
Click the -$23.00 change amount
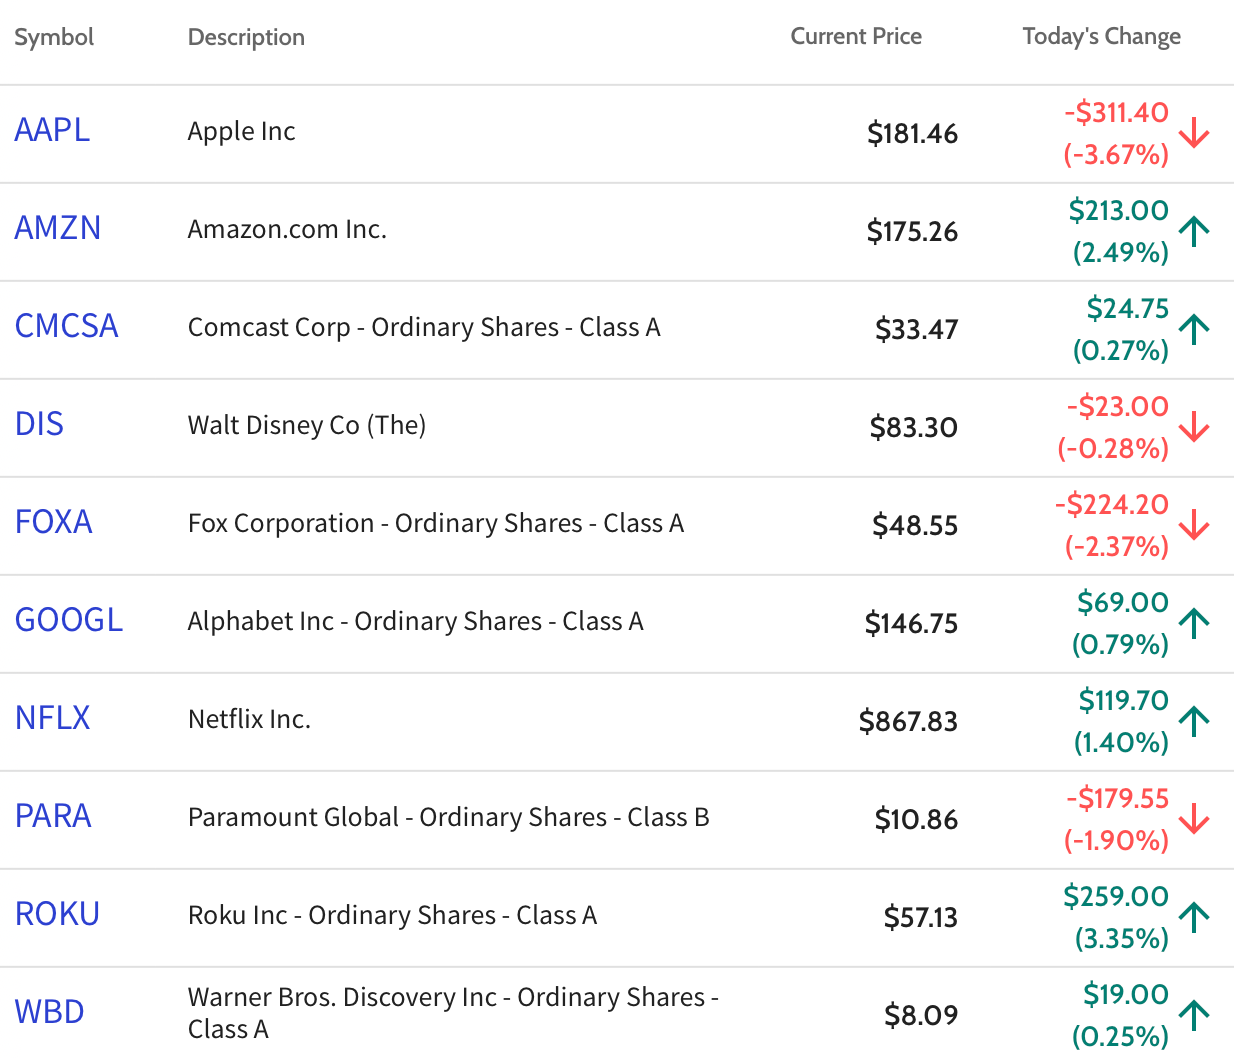coord(1117,406)
